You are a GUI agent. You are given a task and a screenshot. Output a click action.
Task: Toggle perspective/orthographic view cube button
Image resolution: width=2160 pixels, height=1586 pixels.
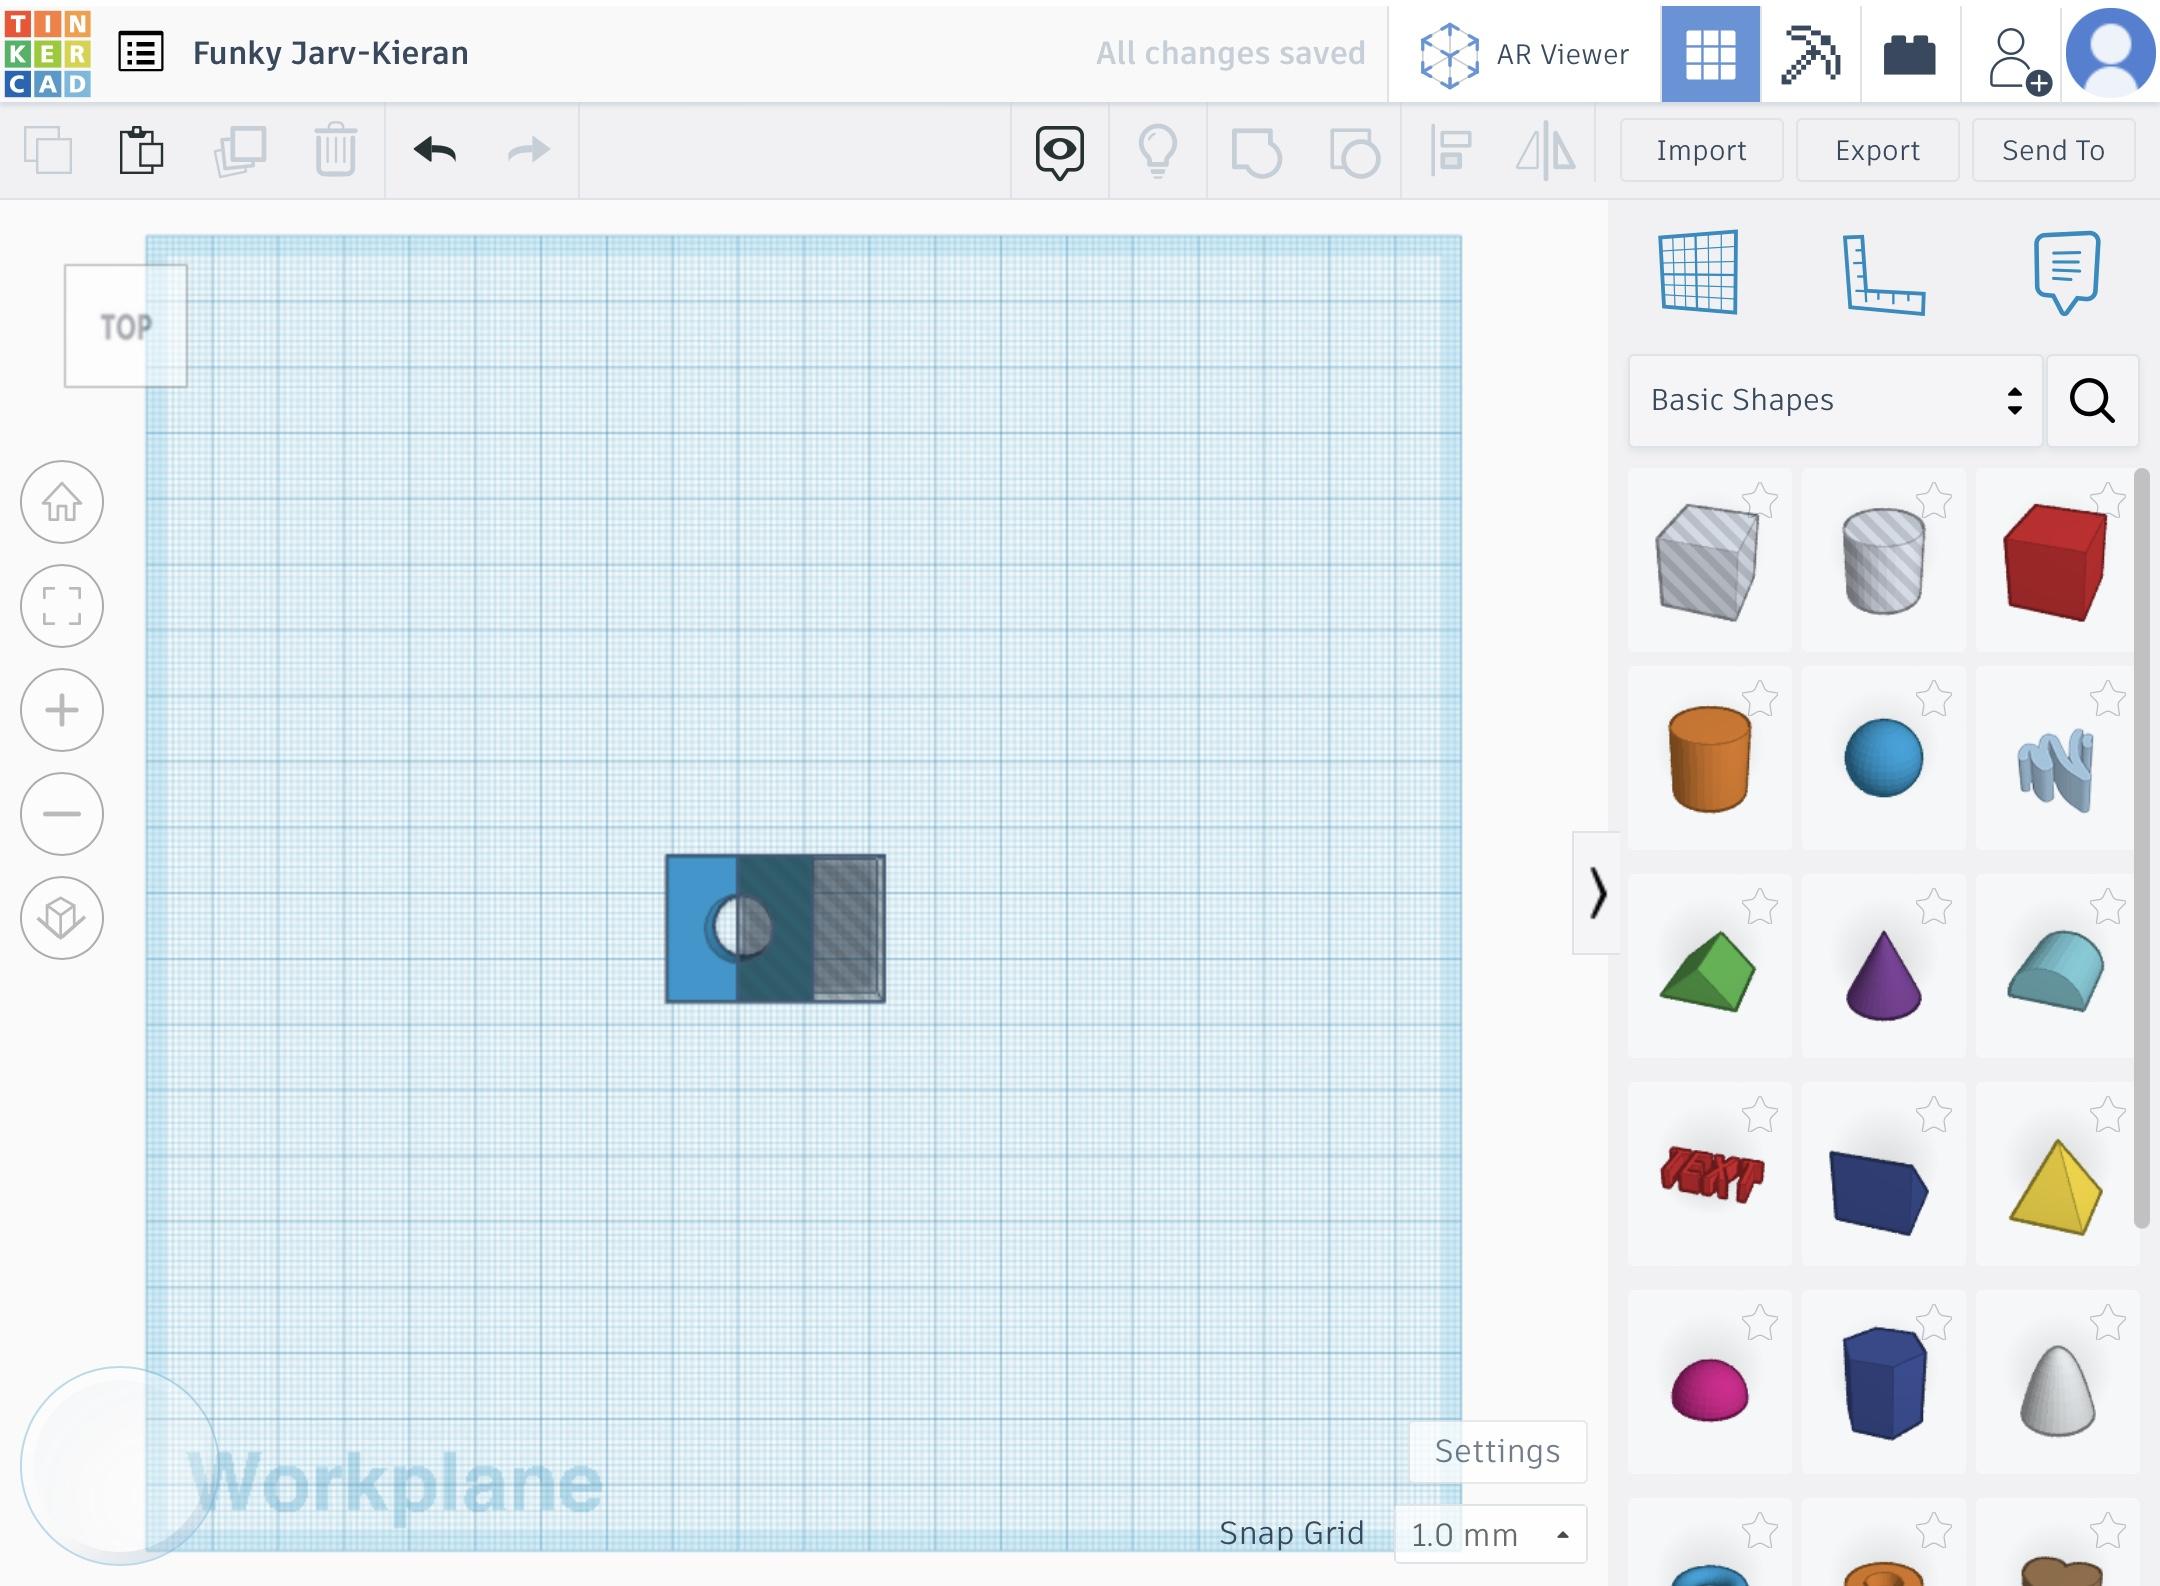coord(62,918)
